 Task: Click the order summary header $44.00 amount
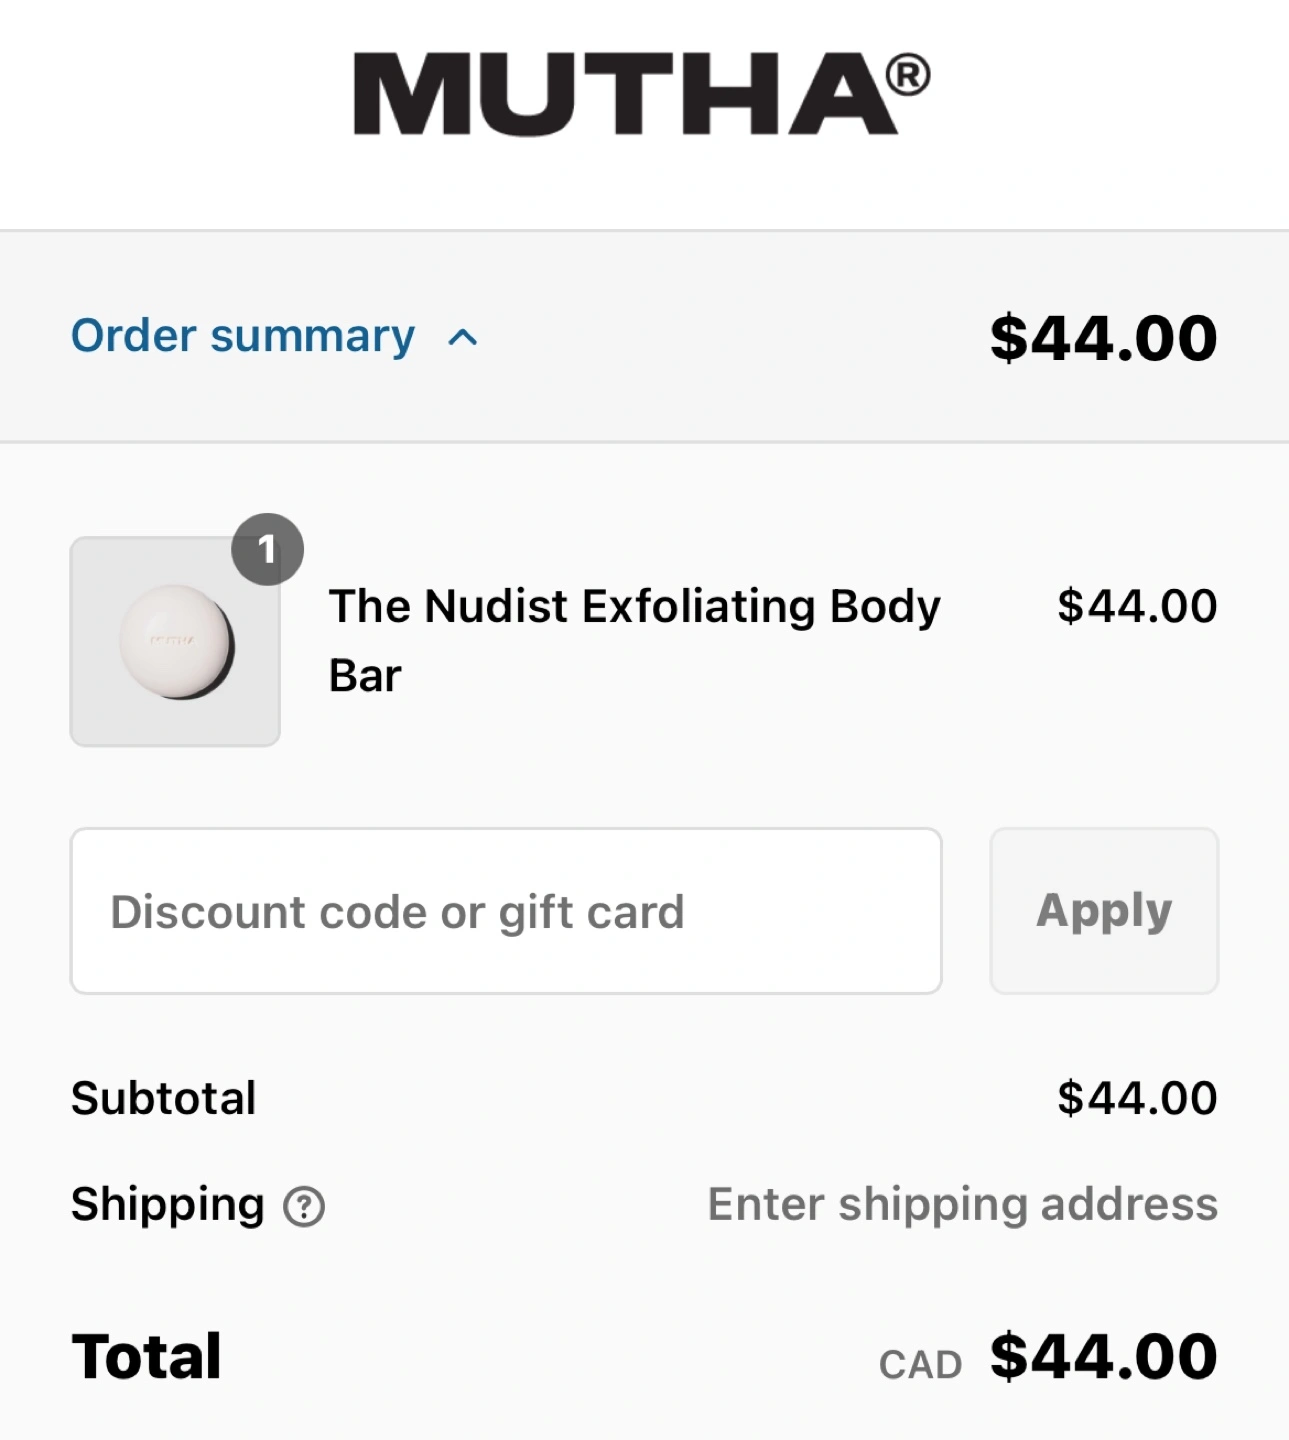1103,338
